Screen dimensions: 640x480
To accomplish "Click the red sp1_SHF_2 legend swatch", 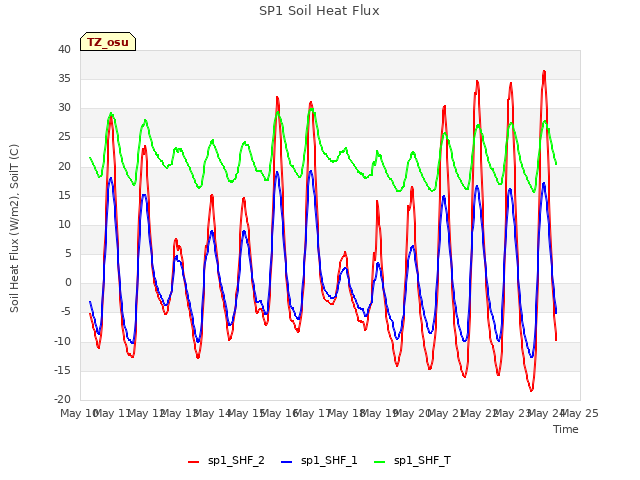I will 193,462.
